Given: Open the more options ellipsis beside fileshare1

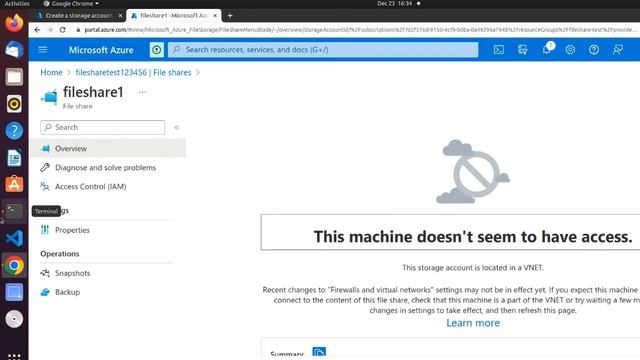Looking at the screenshot, I should pos(142,92).
